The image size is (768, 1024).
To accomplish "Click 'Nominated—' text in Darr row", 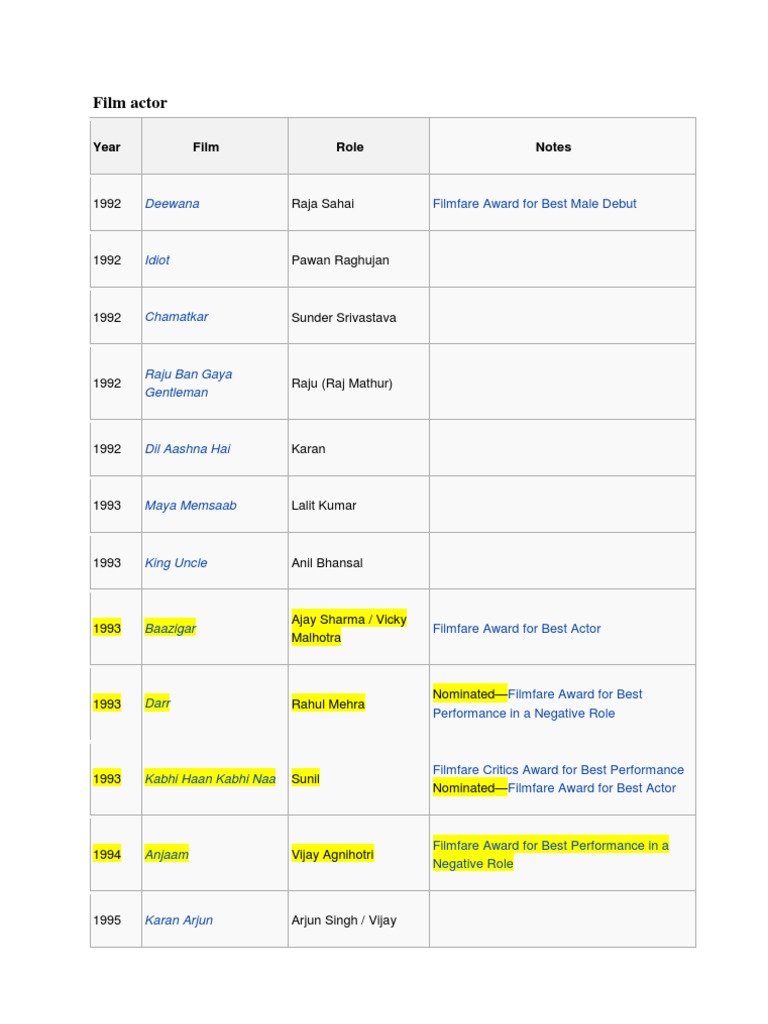I will 470,694.
